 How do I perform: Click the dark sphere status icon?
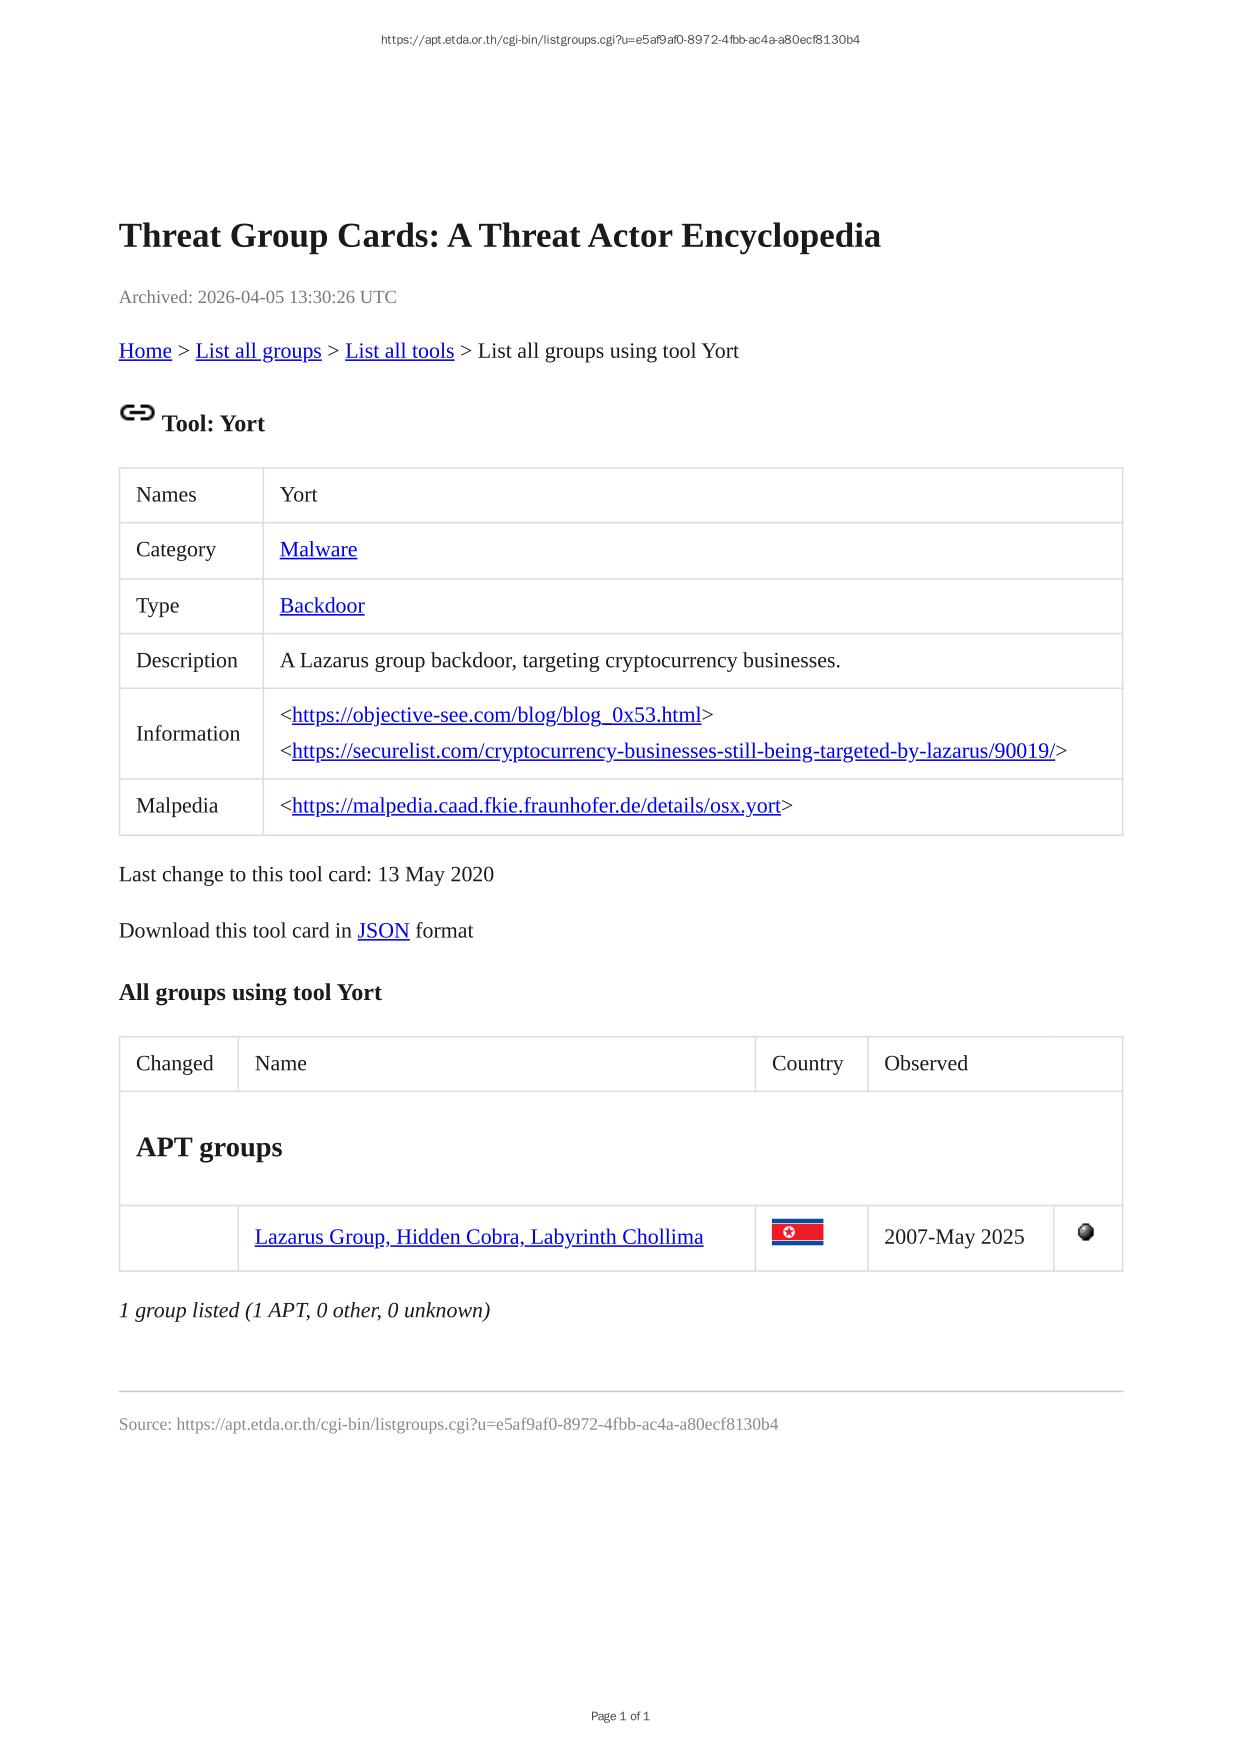pyautogui.click(x=1085, y=1232)
